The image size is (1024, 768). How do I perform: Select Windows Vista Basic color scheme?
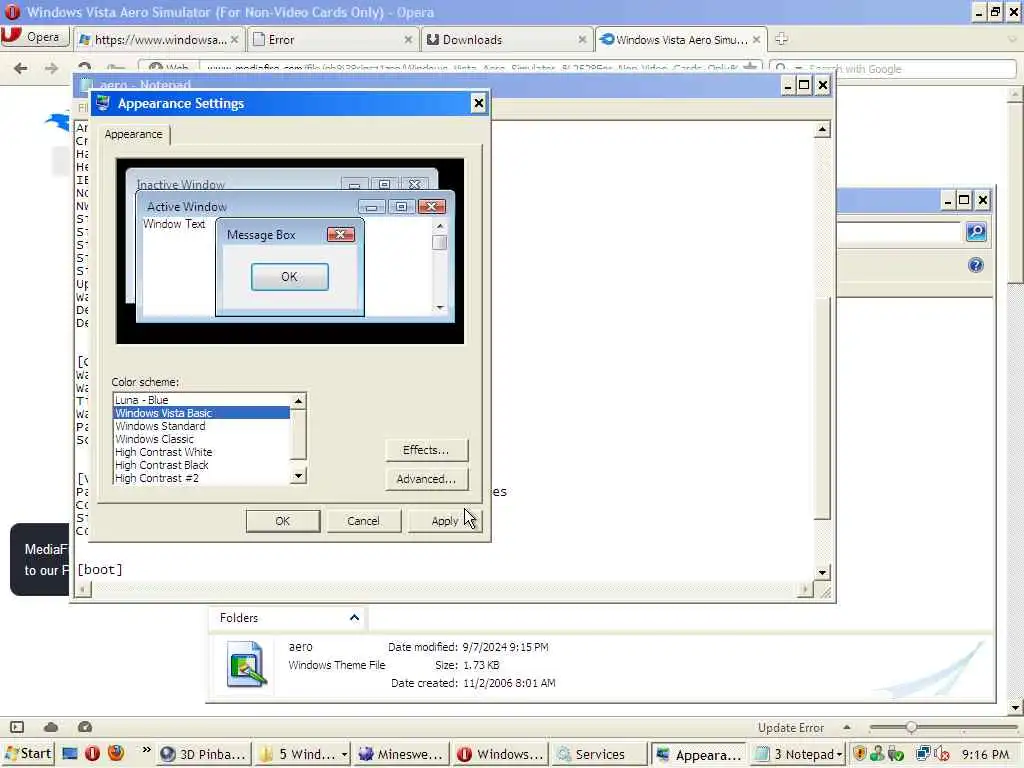point(201,413)
